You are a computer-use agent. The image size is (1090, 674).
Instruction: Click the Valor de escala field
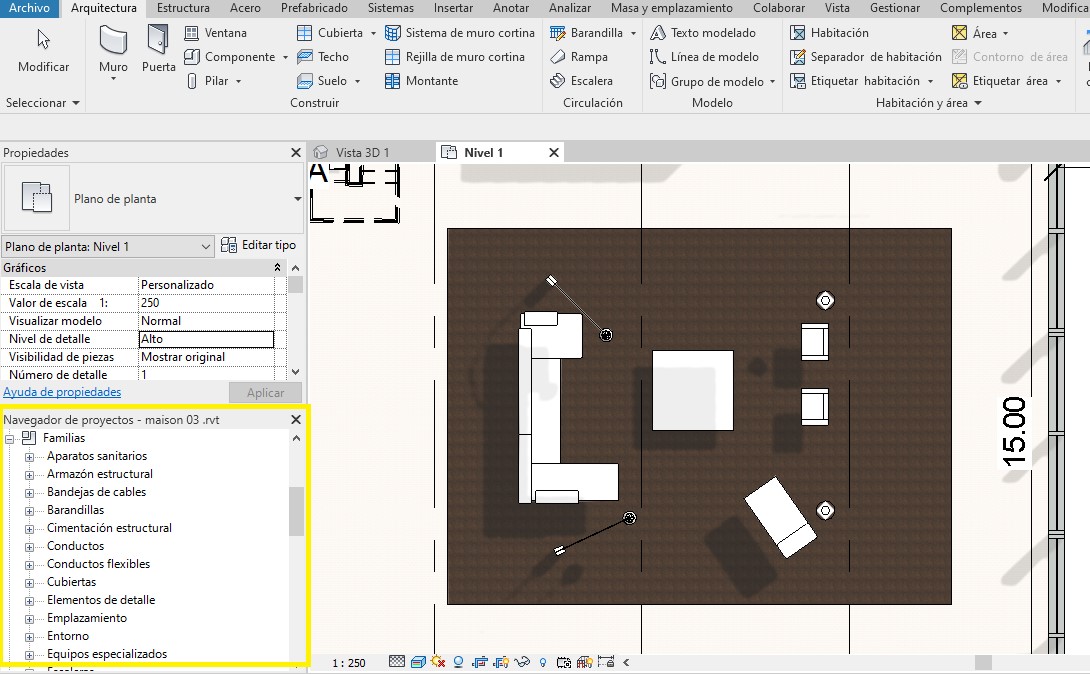[x=205, y=303]
